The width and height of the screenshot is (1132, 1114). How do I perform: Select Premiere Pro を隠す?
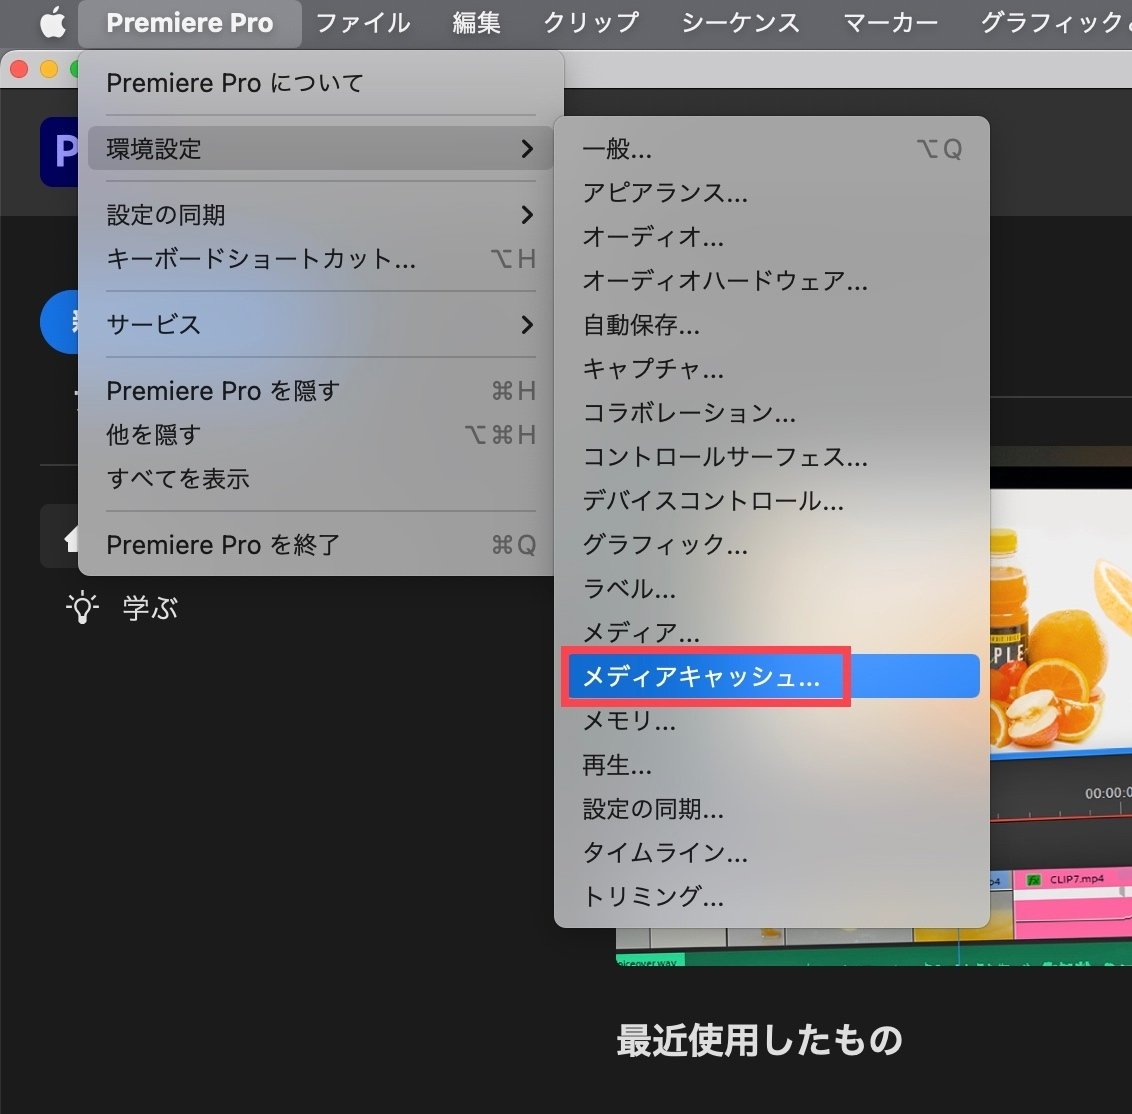click(x=321, y=391)
